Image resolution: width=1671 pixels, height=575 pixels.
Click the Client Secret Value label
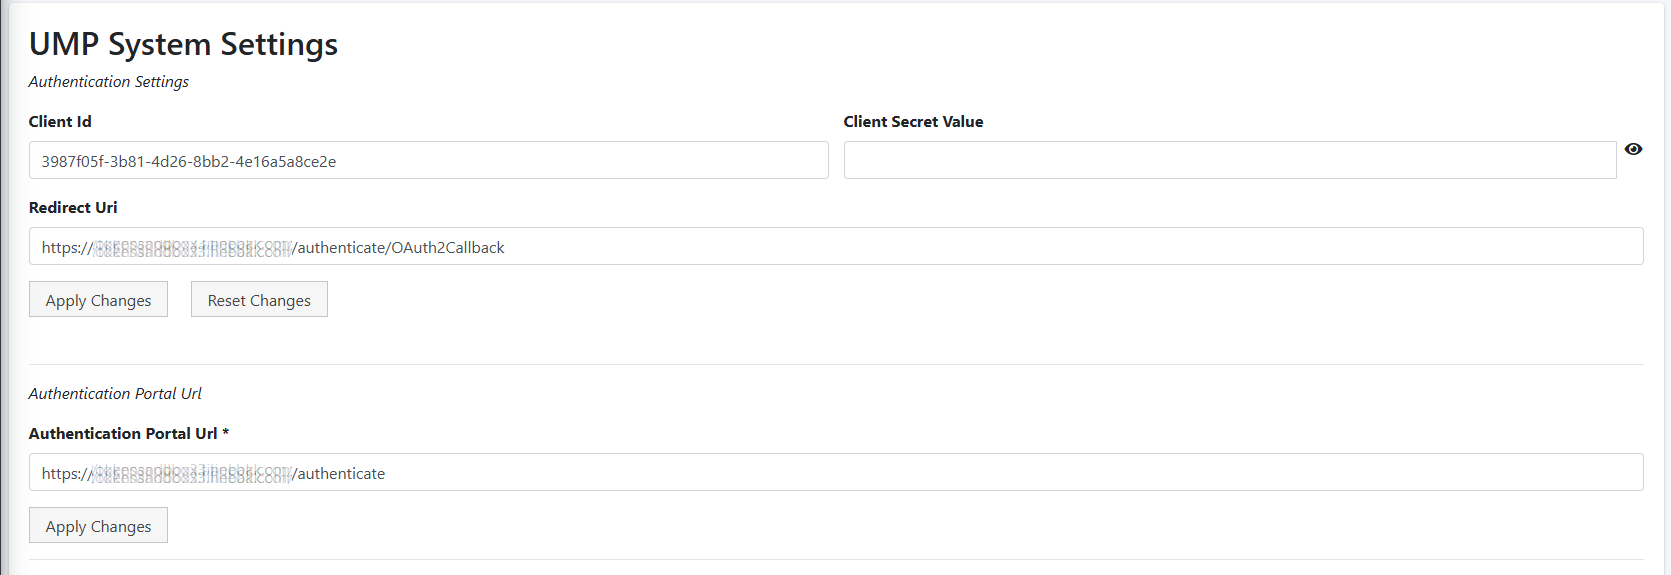point(913,122)
